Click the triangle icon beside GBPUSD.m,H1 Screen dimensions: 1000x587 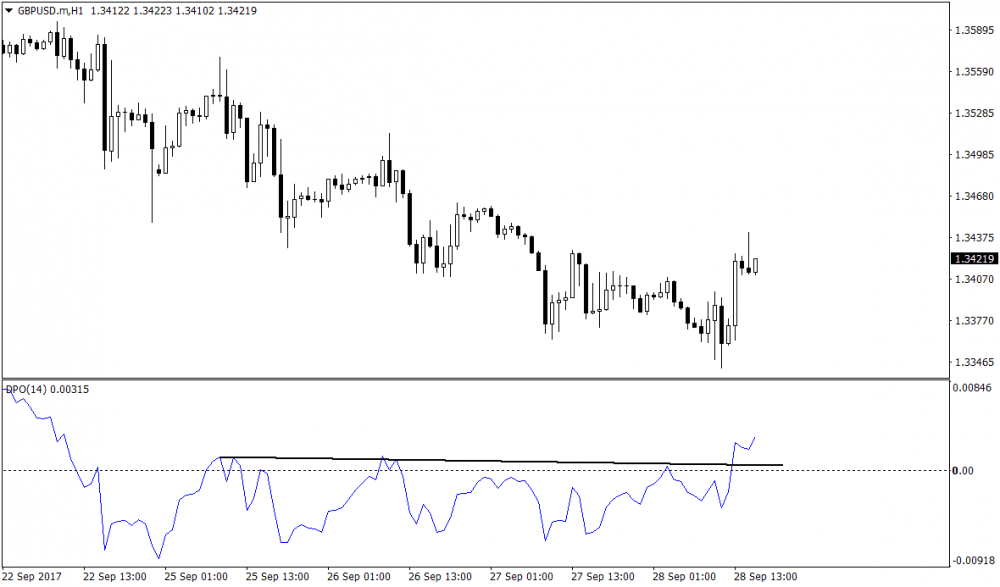9,11
